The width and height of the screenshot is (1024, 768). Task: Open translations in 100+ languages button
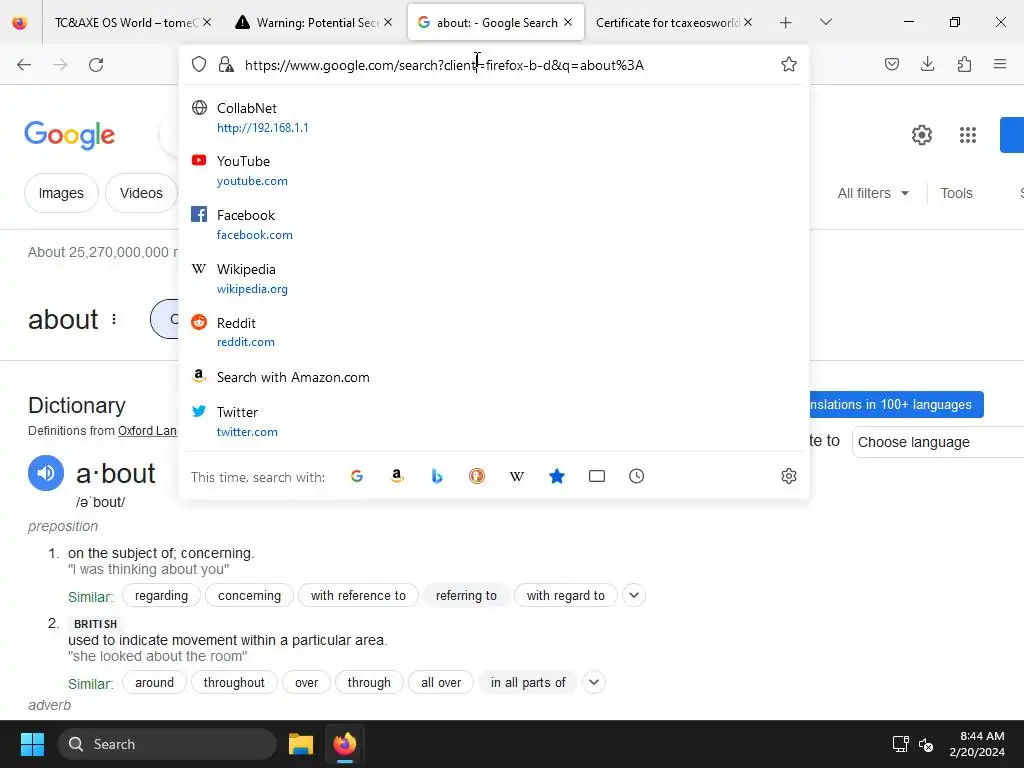(896, 405)
